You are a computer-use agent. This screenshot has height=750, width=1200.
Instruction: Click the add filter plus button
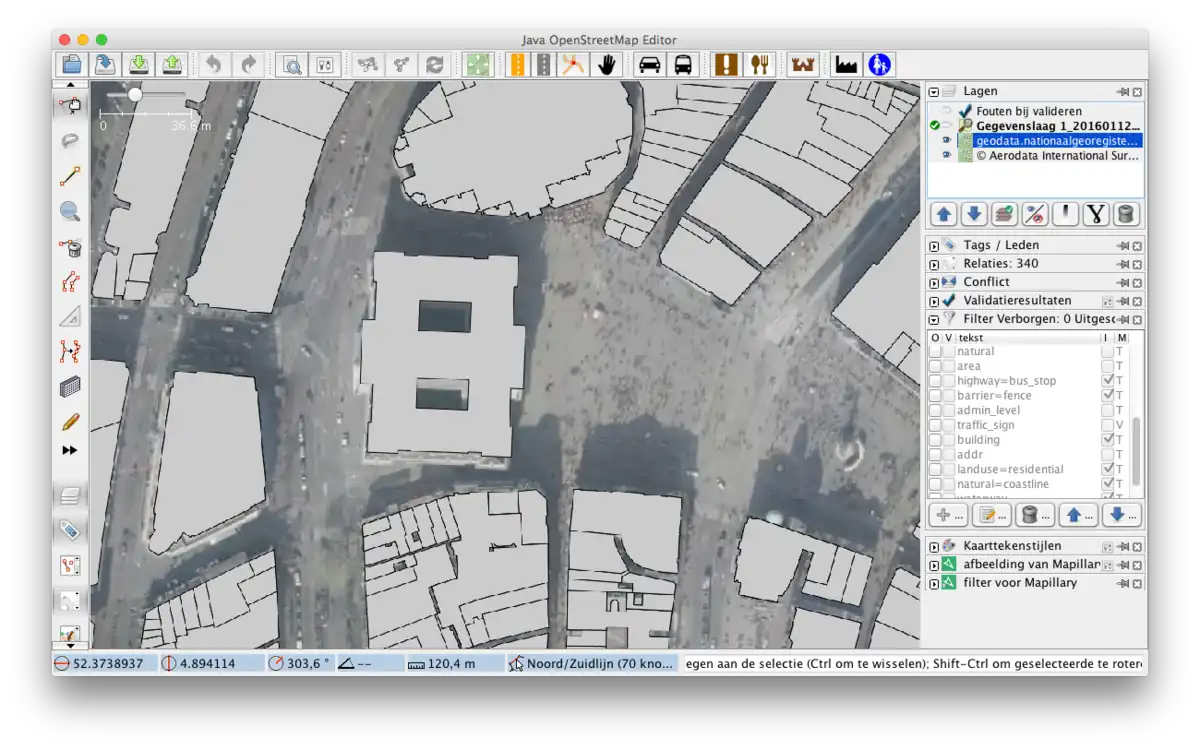pyautogui.click(x=946, y=515)
